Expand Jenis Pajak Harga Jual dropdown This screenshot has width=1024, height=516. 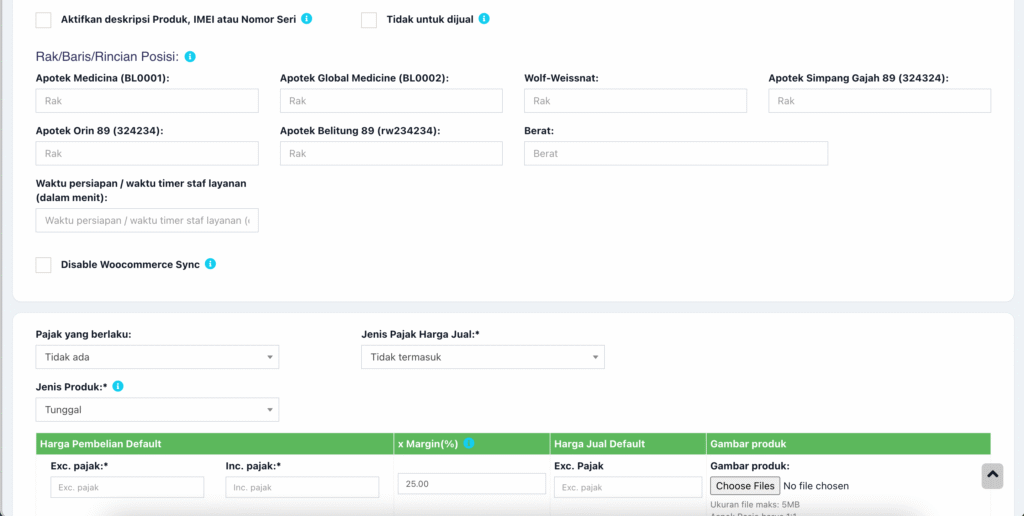[482, 357]
